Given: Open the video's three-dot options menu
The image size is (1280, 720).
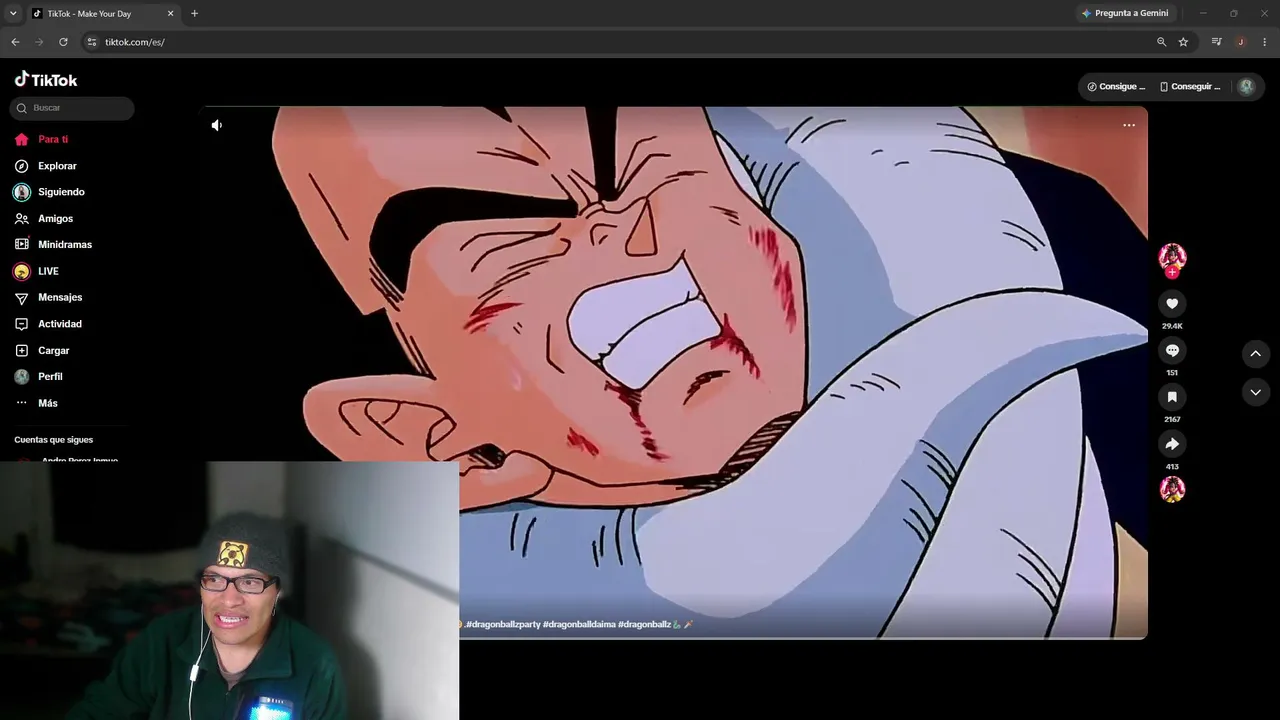Looking at the screenshot, I should click(1129, 125).
